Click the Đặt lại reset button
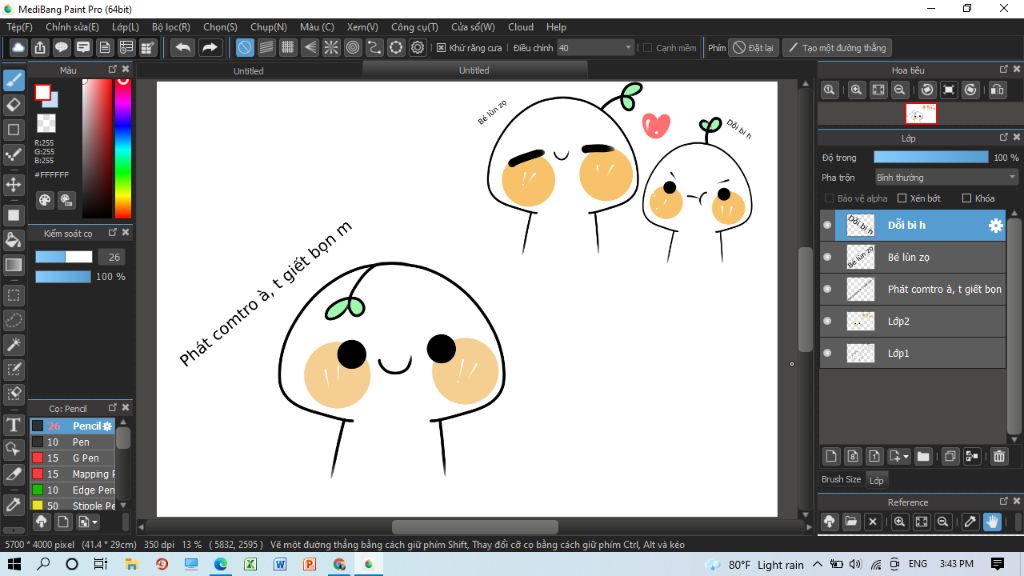Screen dimensions: 1024x576 coord(754,48)
